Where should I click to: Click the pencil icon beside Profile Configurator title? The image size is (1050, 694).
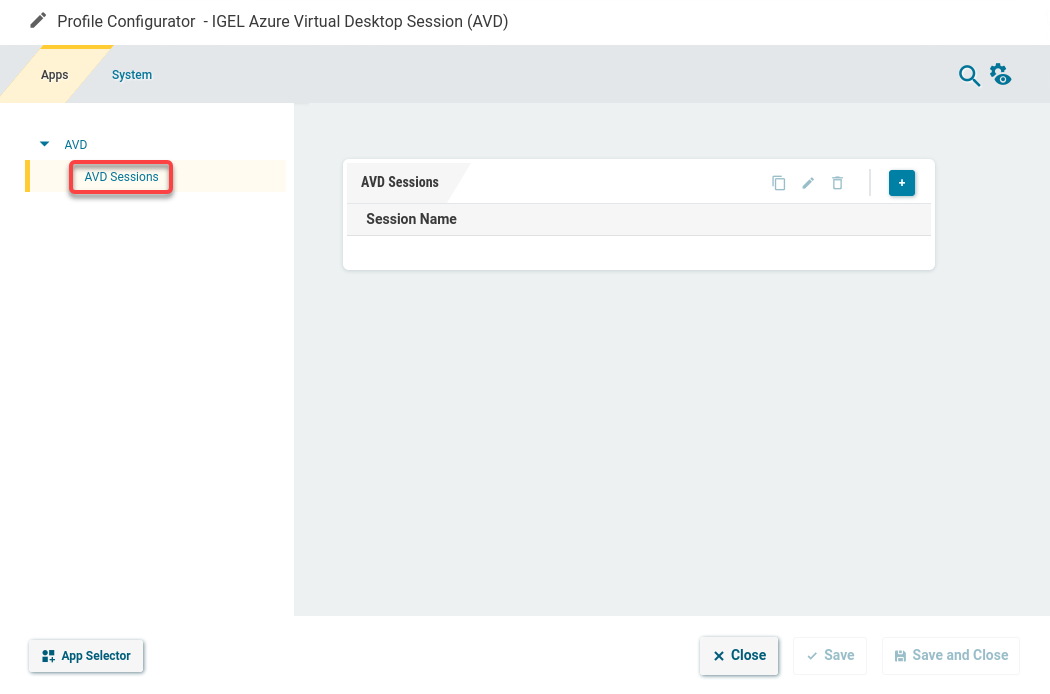(x=38, y=18)
